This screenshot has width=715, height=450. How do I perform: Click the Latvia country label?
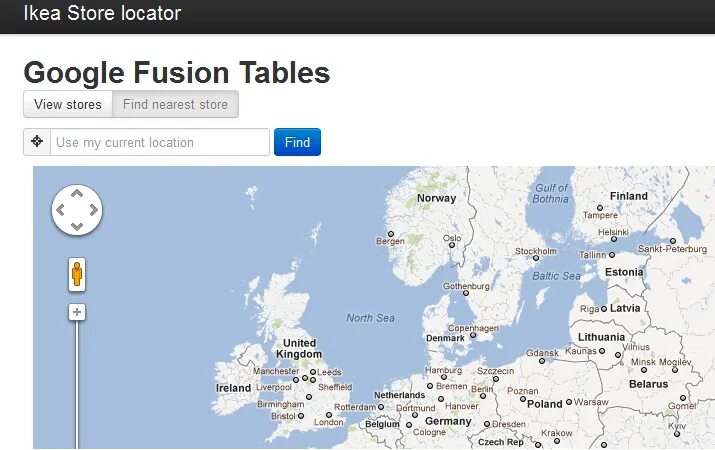click(625, 308)
